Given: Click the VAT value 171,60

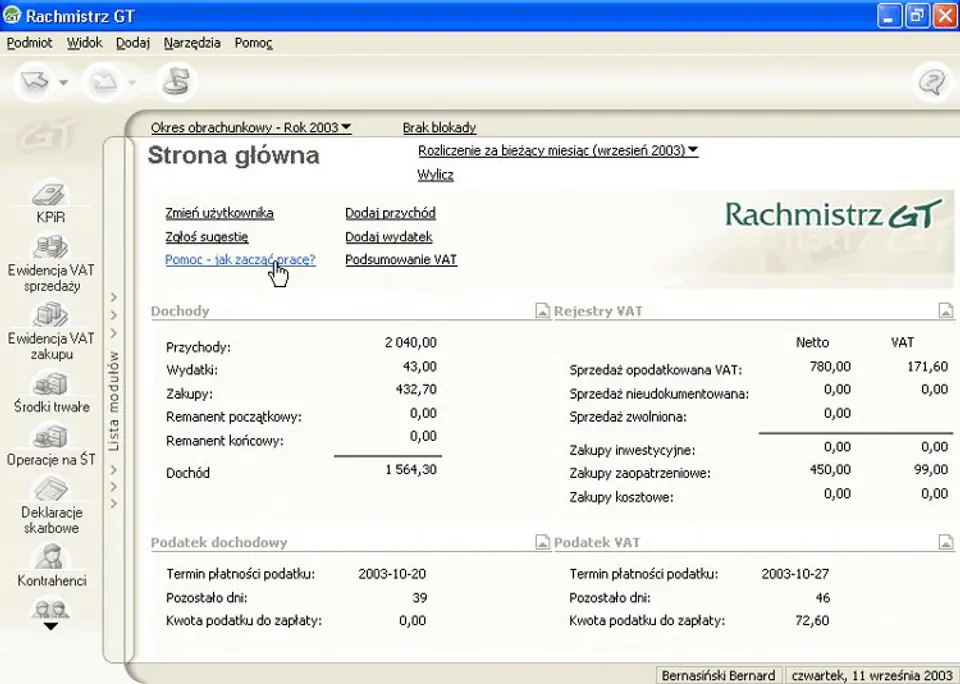Looking at the screenshot, I should coord(928,366).
